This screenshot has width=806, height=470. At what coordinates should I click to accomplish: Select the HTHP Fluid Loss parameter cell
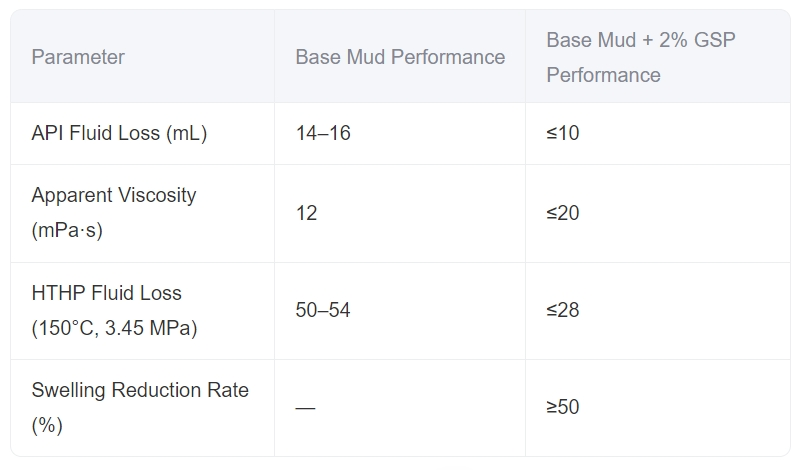pos(114,310)
